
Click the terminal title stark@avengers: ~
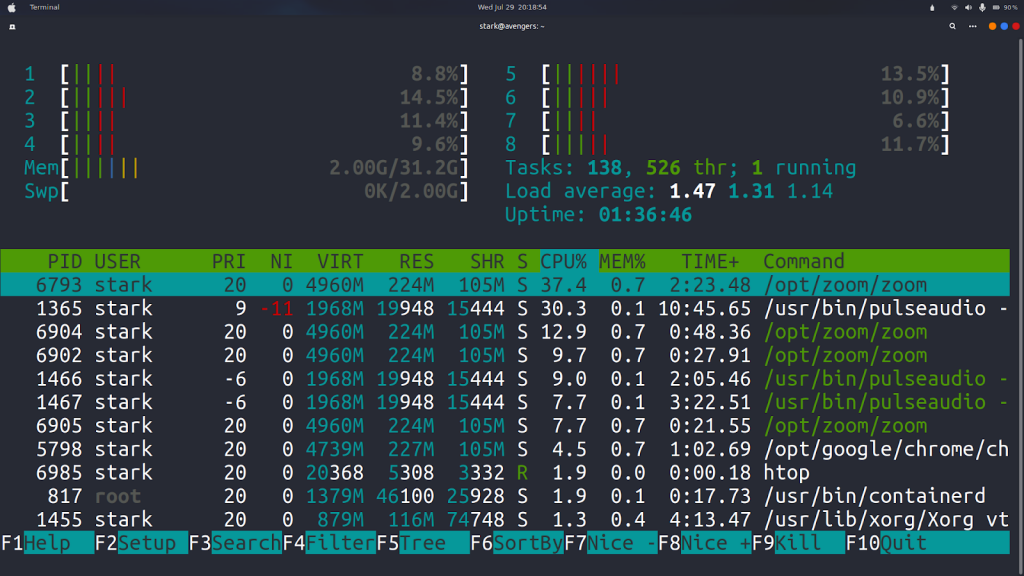[x=512, y=27]
